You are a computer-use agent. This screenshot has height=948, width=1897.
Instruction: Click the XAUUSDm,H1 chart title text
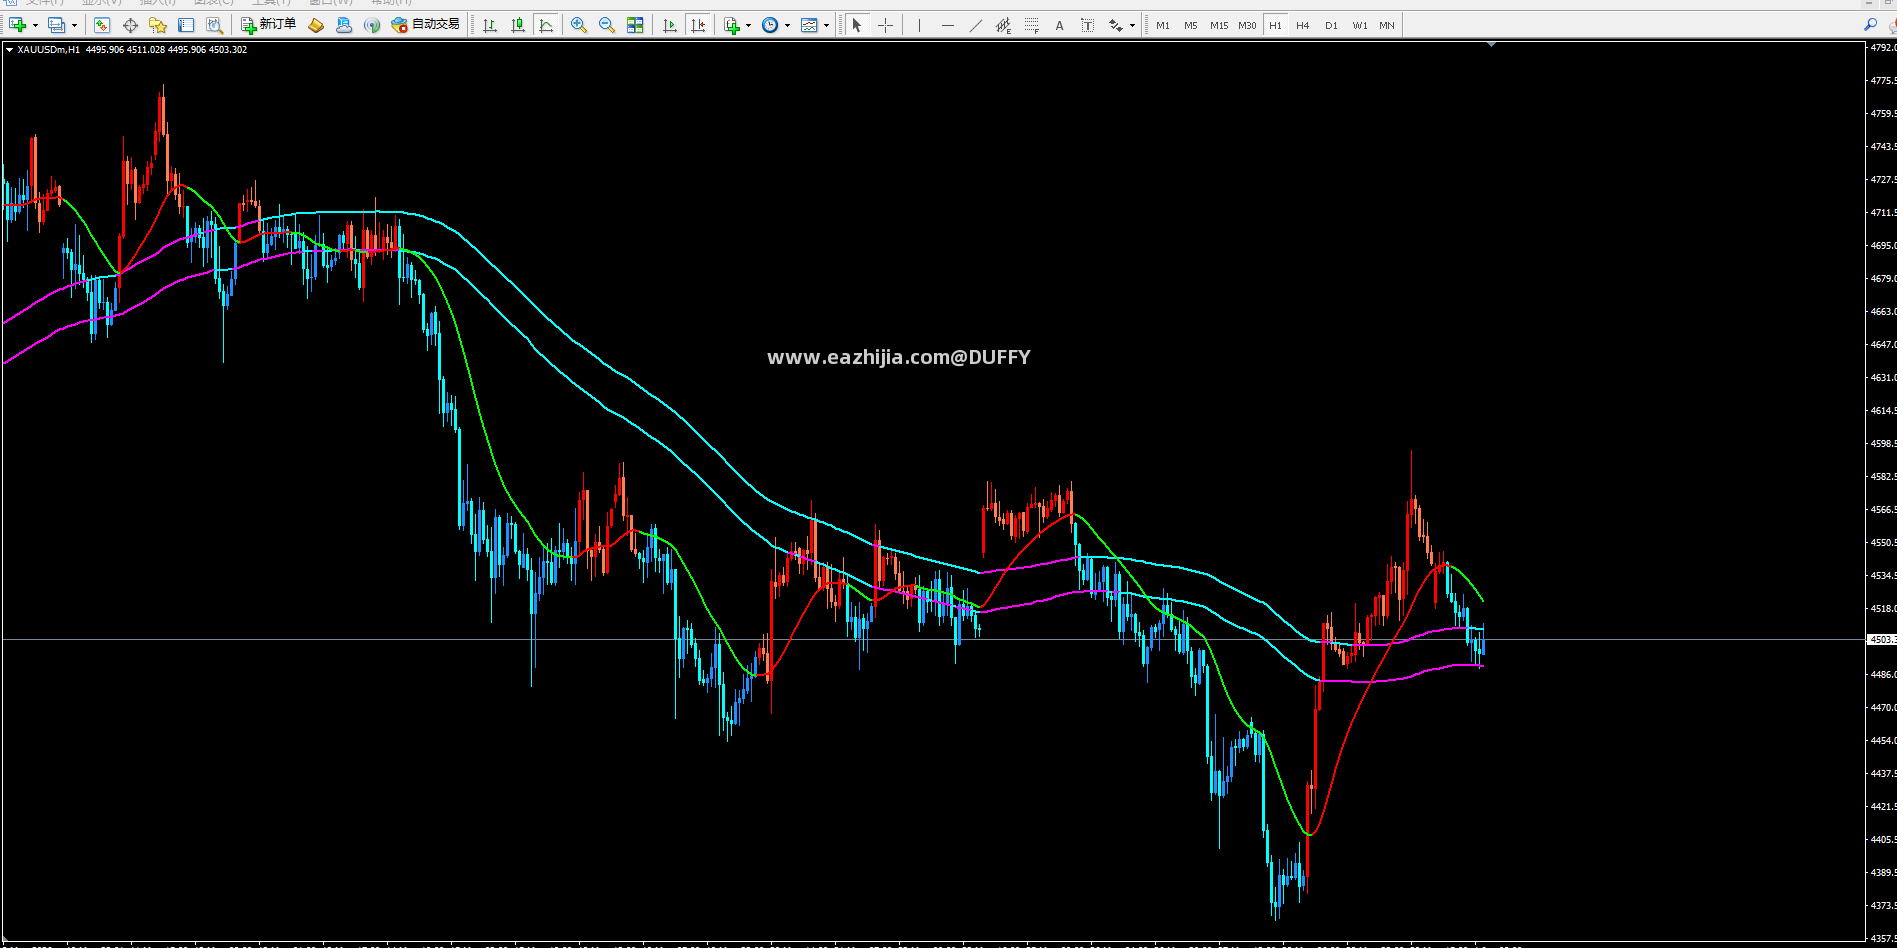49,49
